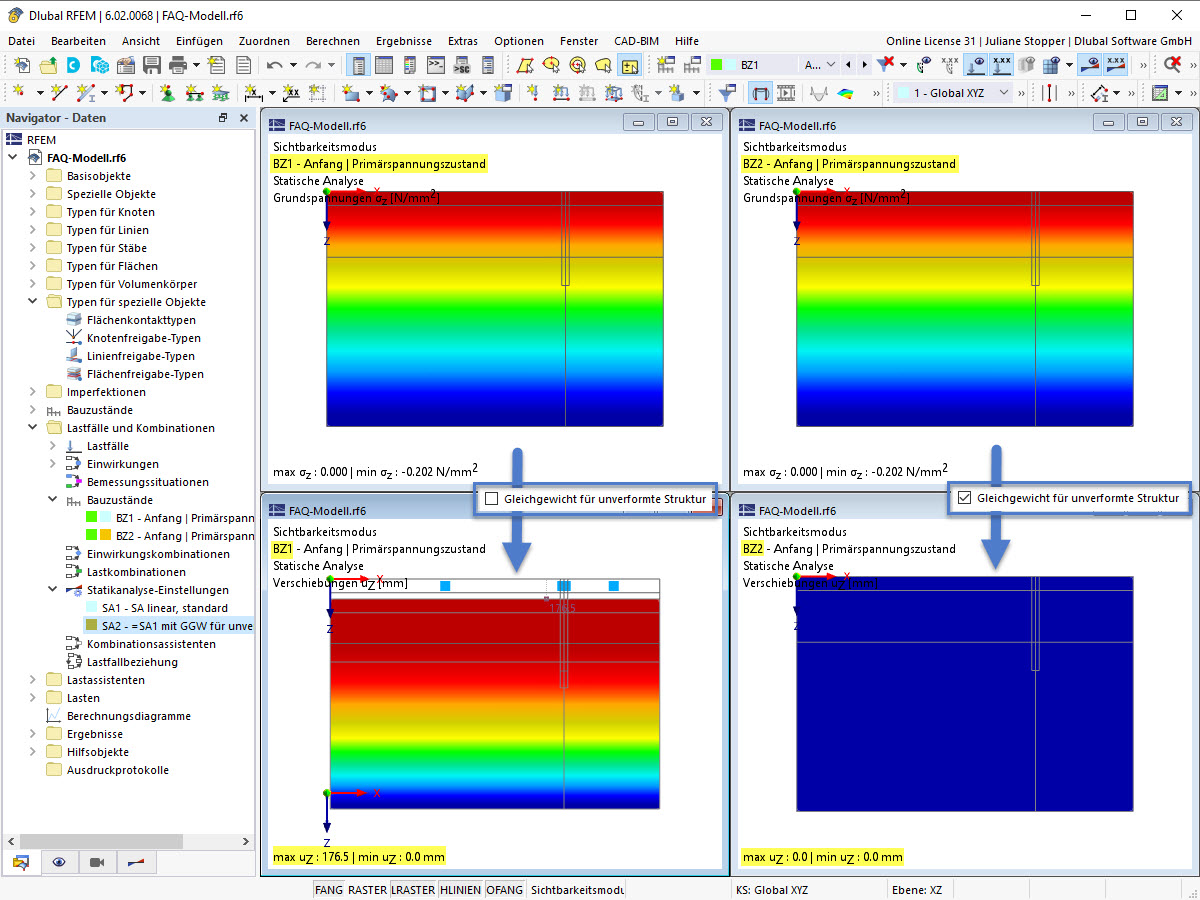Open the Ergebnisse menu
1200x900 pixels.
click(404, 41)
